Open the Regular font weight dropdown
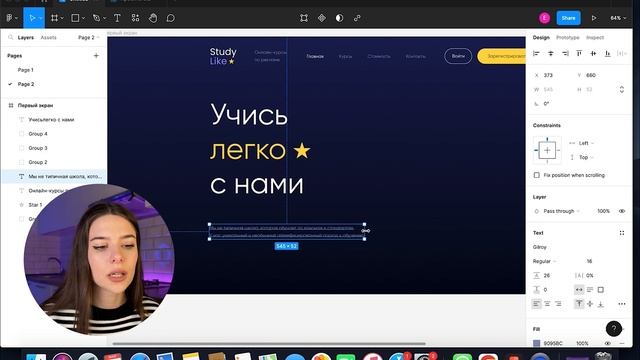 point(545,261)
